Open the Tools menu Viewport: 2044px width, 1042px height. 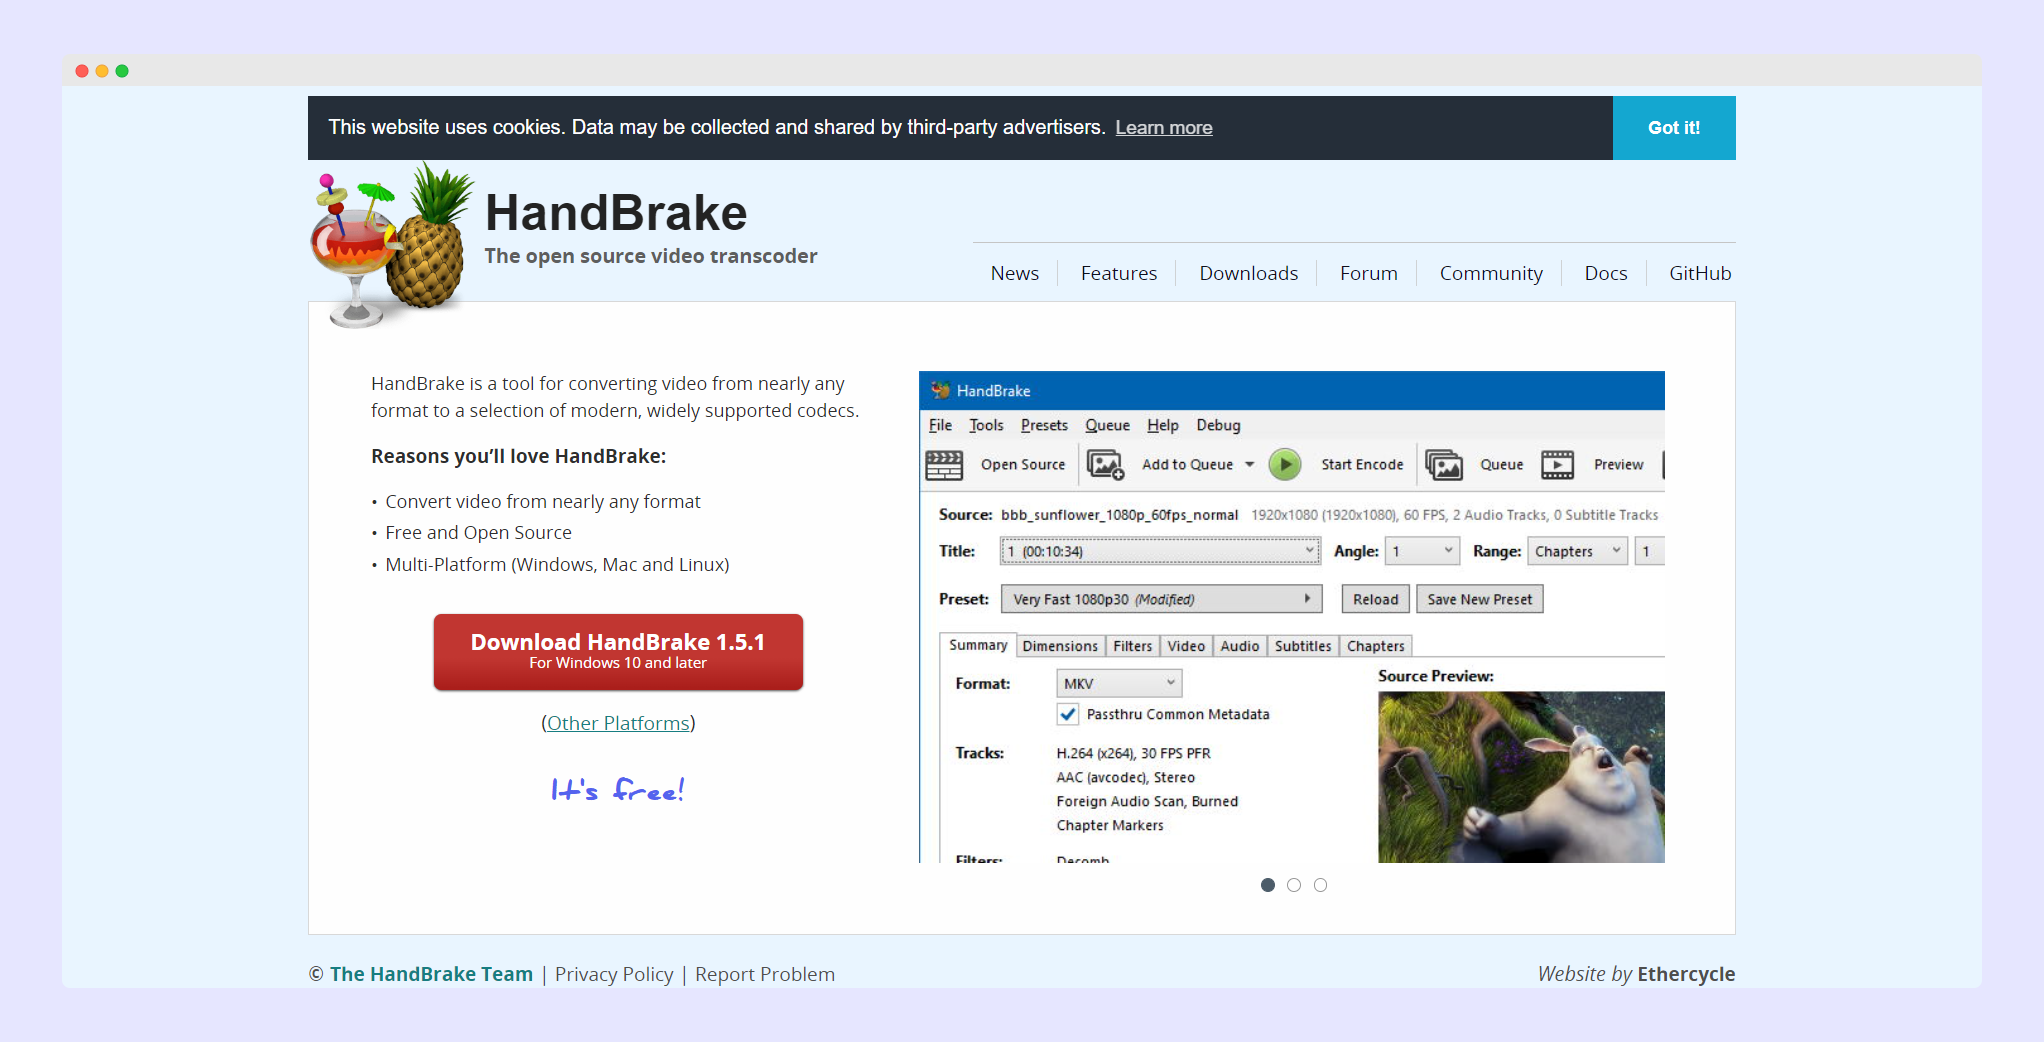point(986,425)
